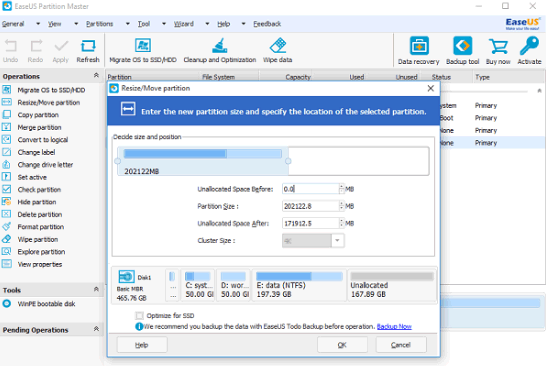The image size is (546, 366).
Task: Focus the Unallocated Space Before field
Action: coord(310,189)
